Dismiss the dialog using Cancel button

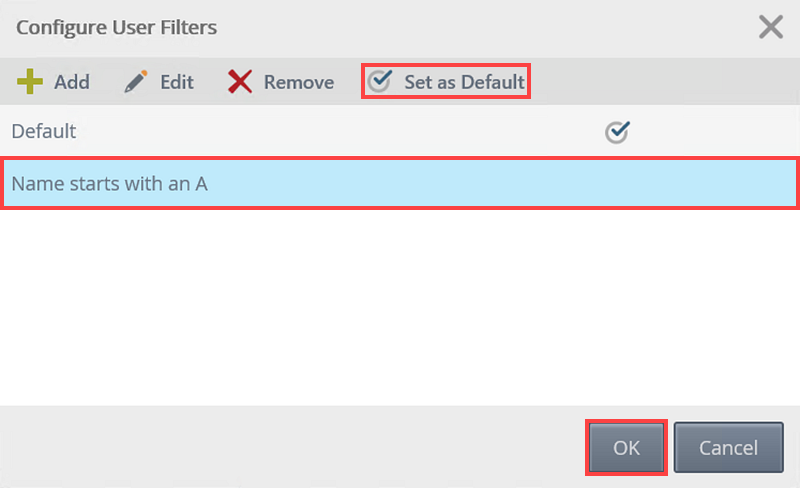(729, 448)
